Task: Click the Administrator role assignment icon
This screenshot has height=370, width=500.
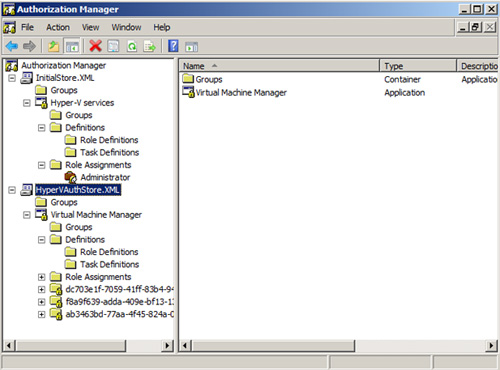Action: 71,177
